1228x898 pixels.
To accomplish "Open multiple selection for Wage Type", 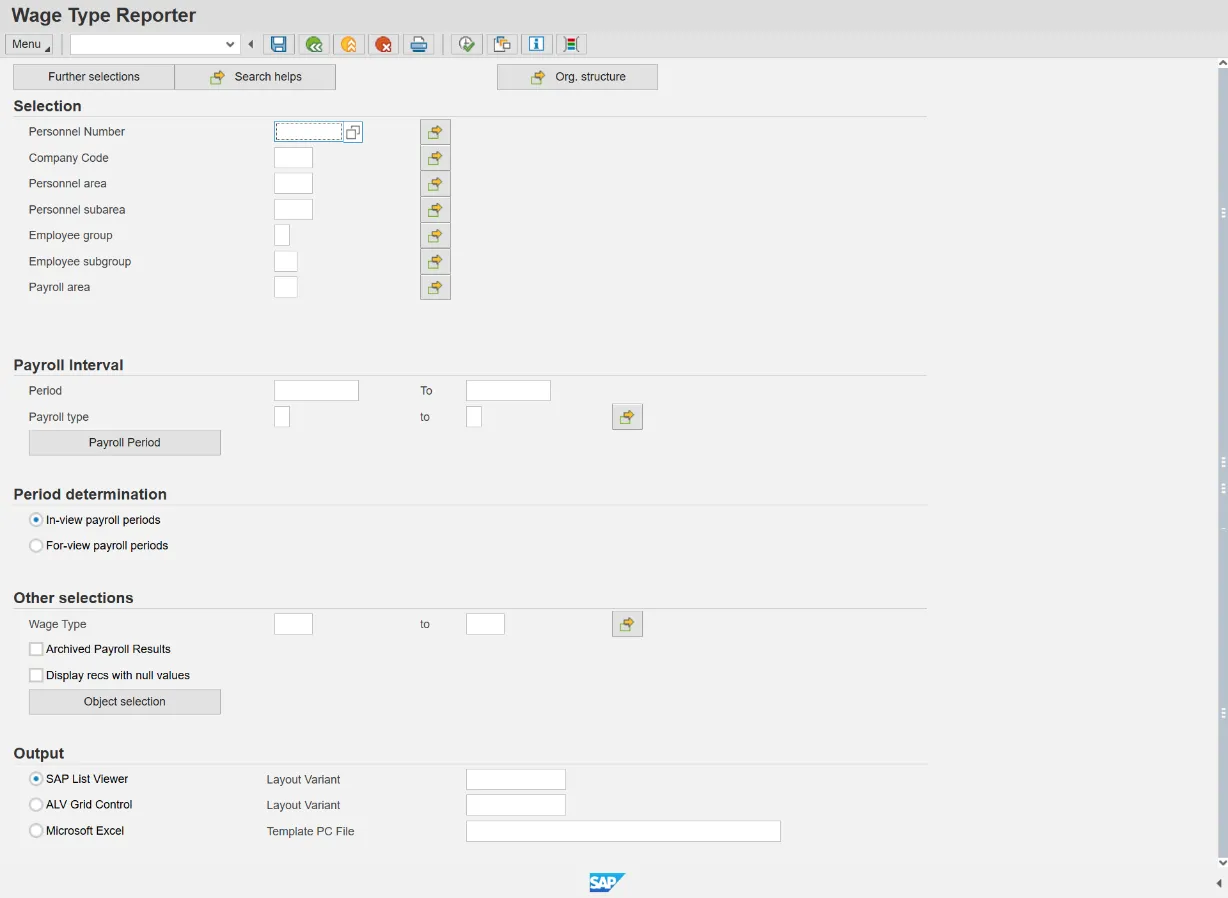I will [627, 624].
